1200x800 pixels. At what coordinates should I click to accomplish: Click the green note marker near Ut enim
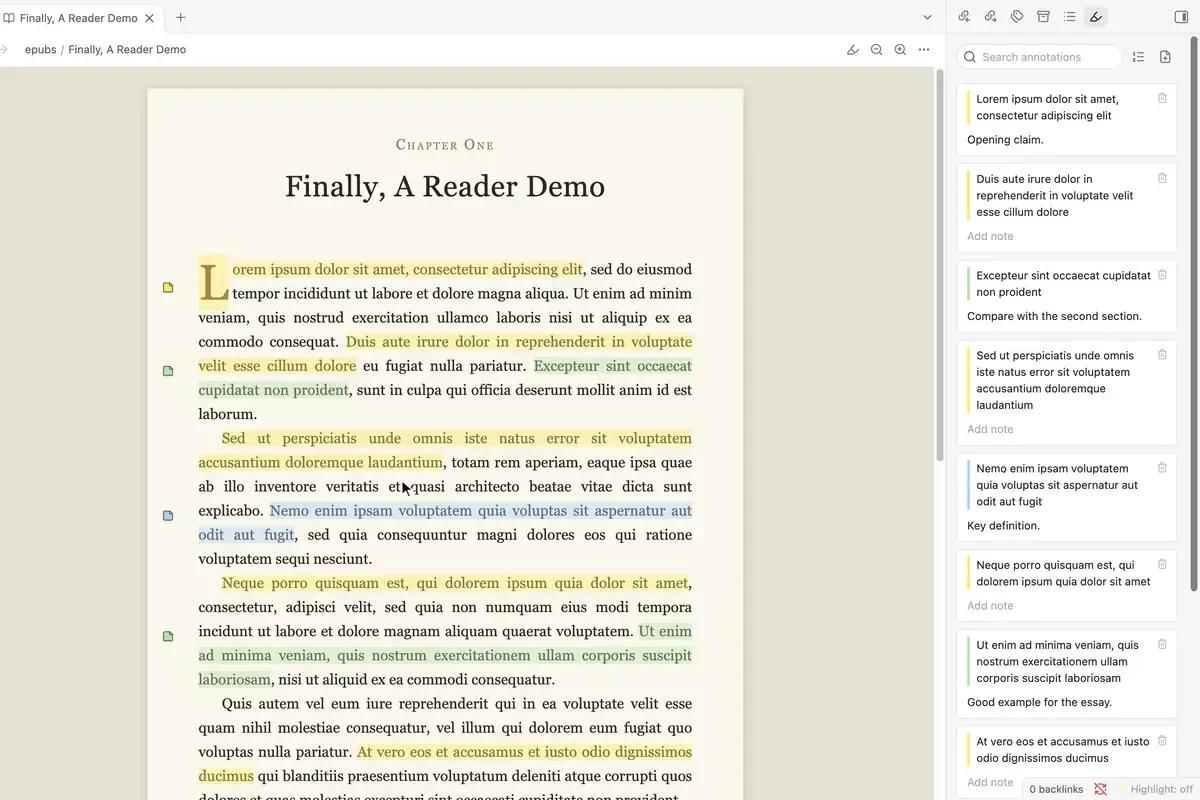coord(168,636)
